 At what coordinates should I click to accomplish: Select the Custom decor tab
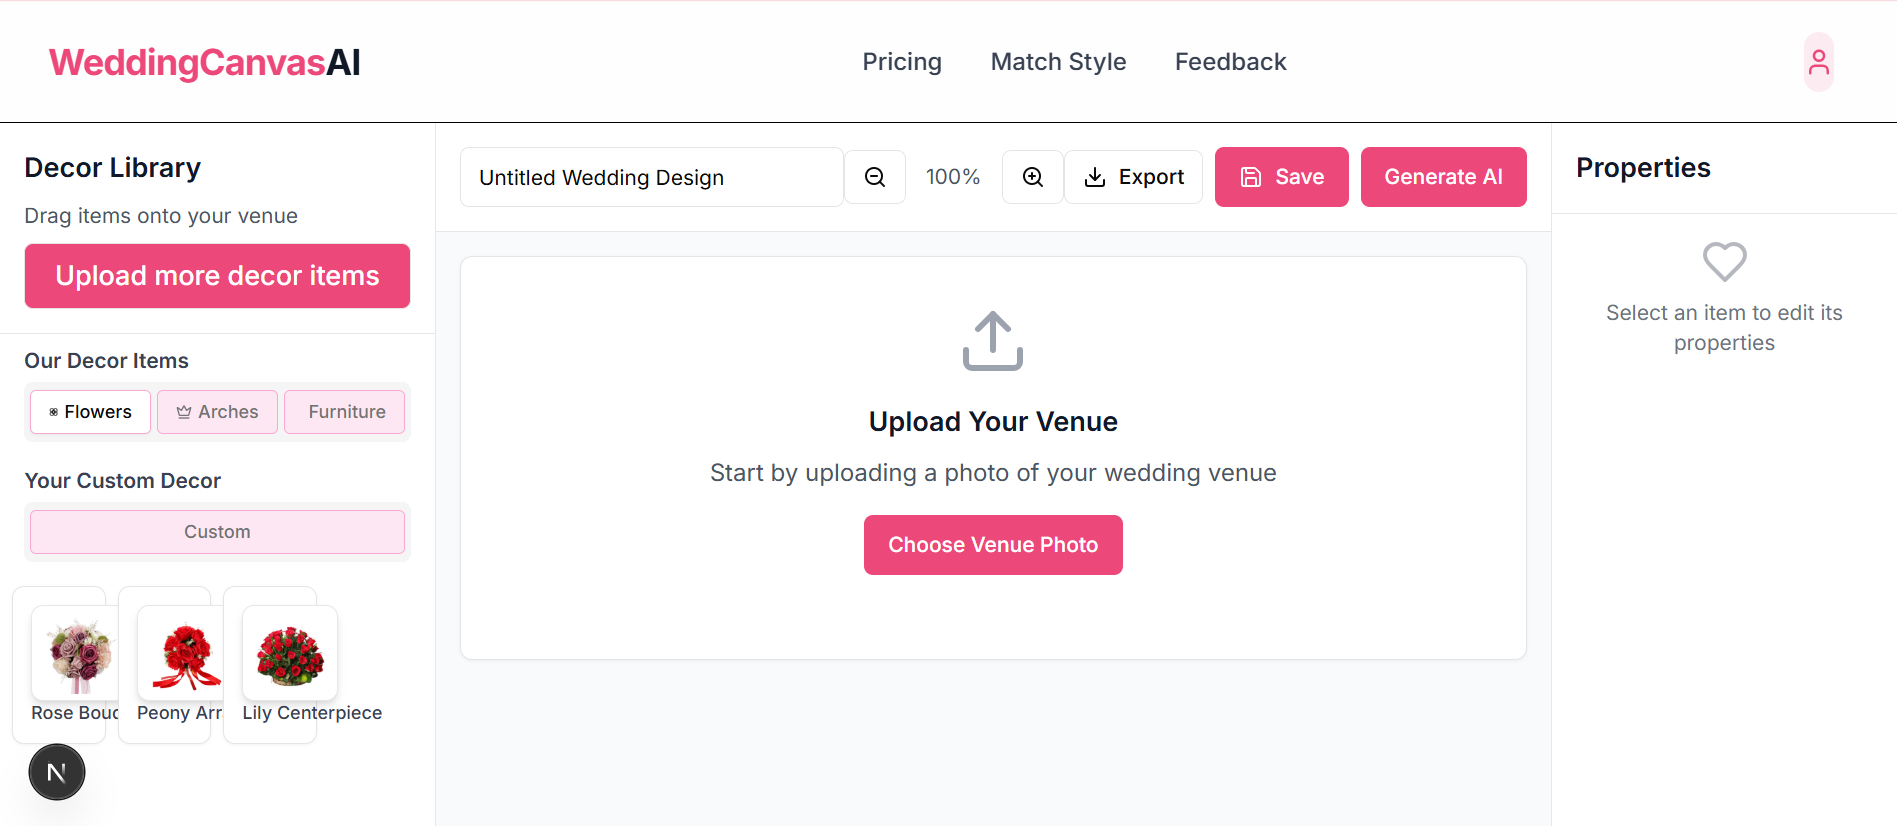tap(217, 532)
